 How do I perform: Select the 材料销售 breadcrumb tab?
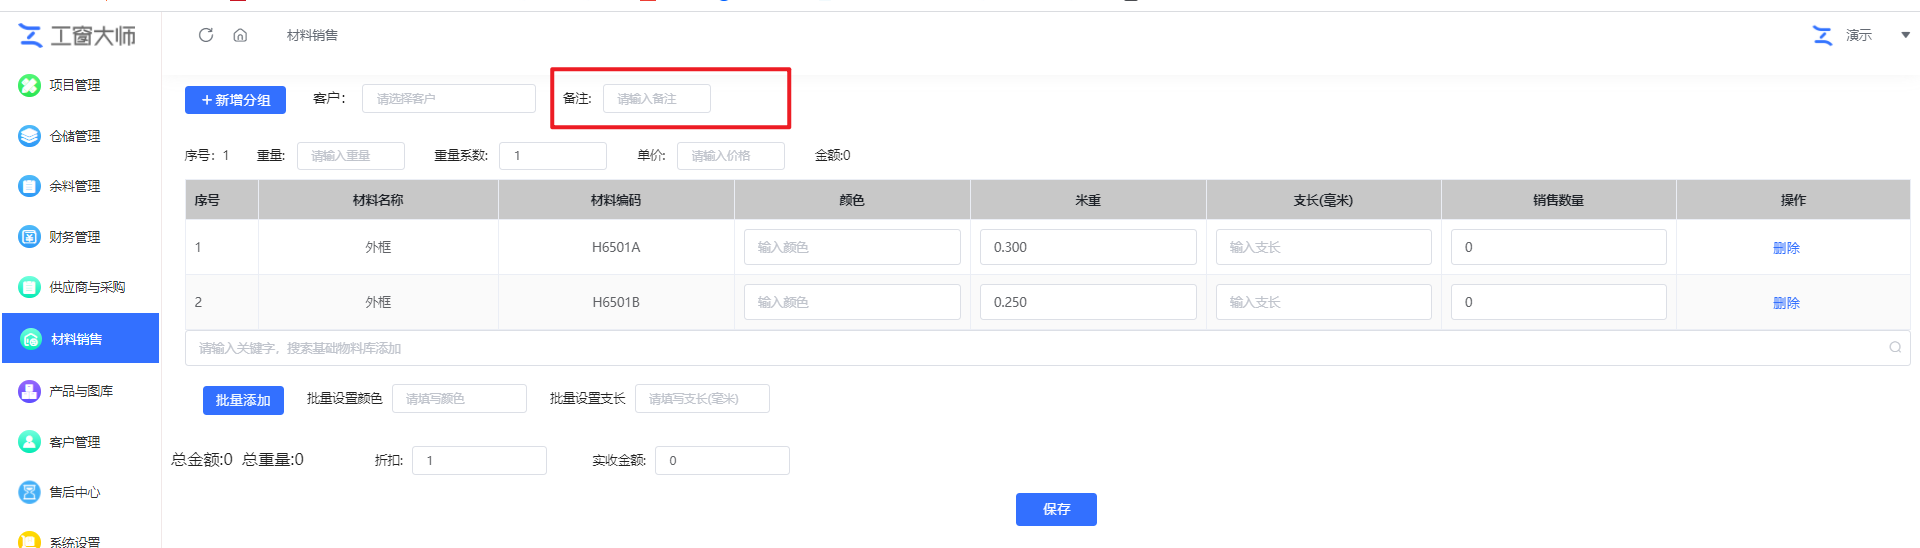312,35
